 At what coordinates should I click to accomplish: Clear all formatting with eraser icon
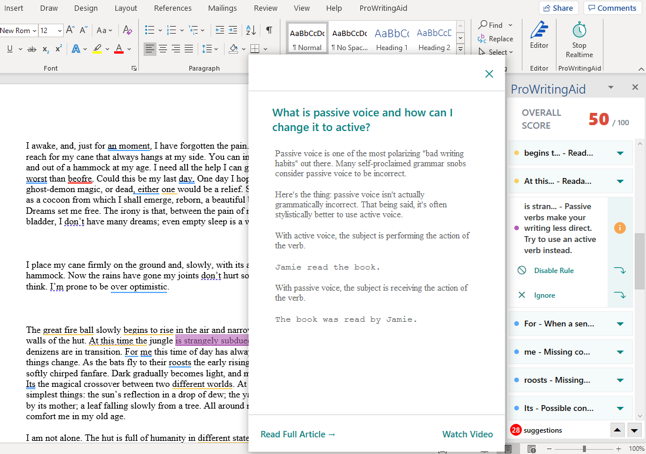pos(127,30)
